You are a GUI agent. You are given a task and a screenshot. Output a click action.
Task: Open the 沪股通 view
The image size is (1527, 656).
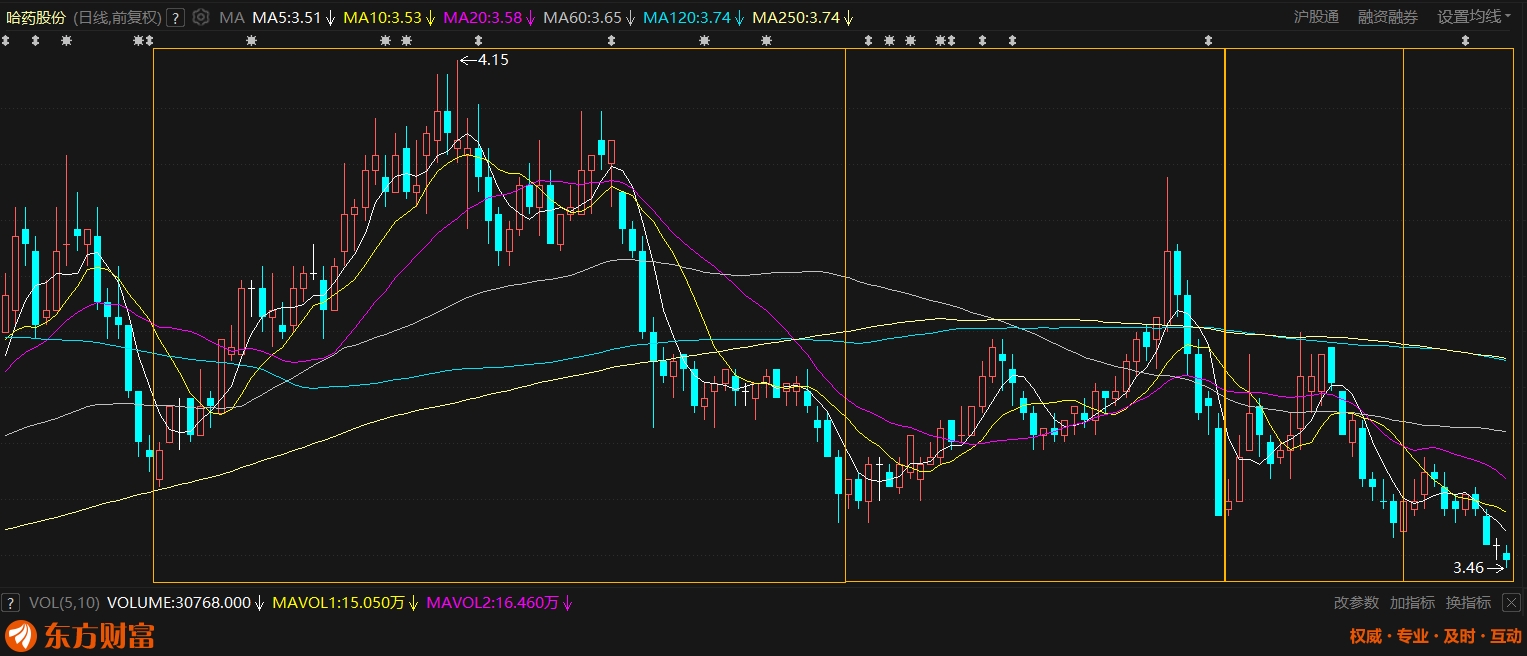tap(1316, 17)
